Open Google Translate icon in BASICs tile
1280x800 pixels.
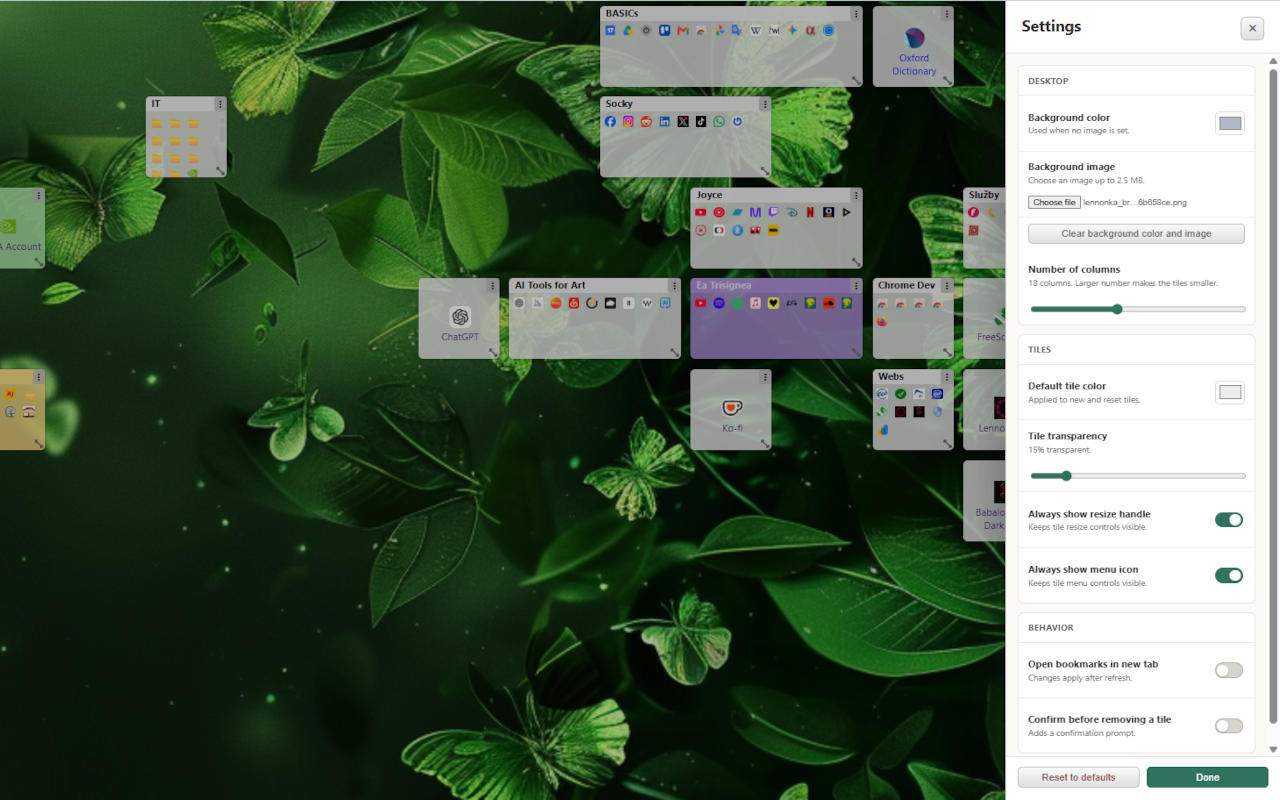tap(737, 31)
